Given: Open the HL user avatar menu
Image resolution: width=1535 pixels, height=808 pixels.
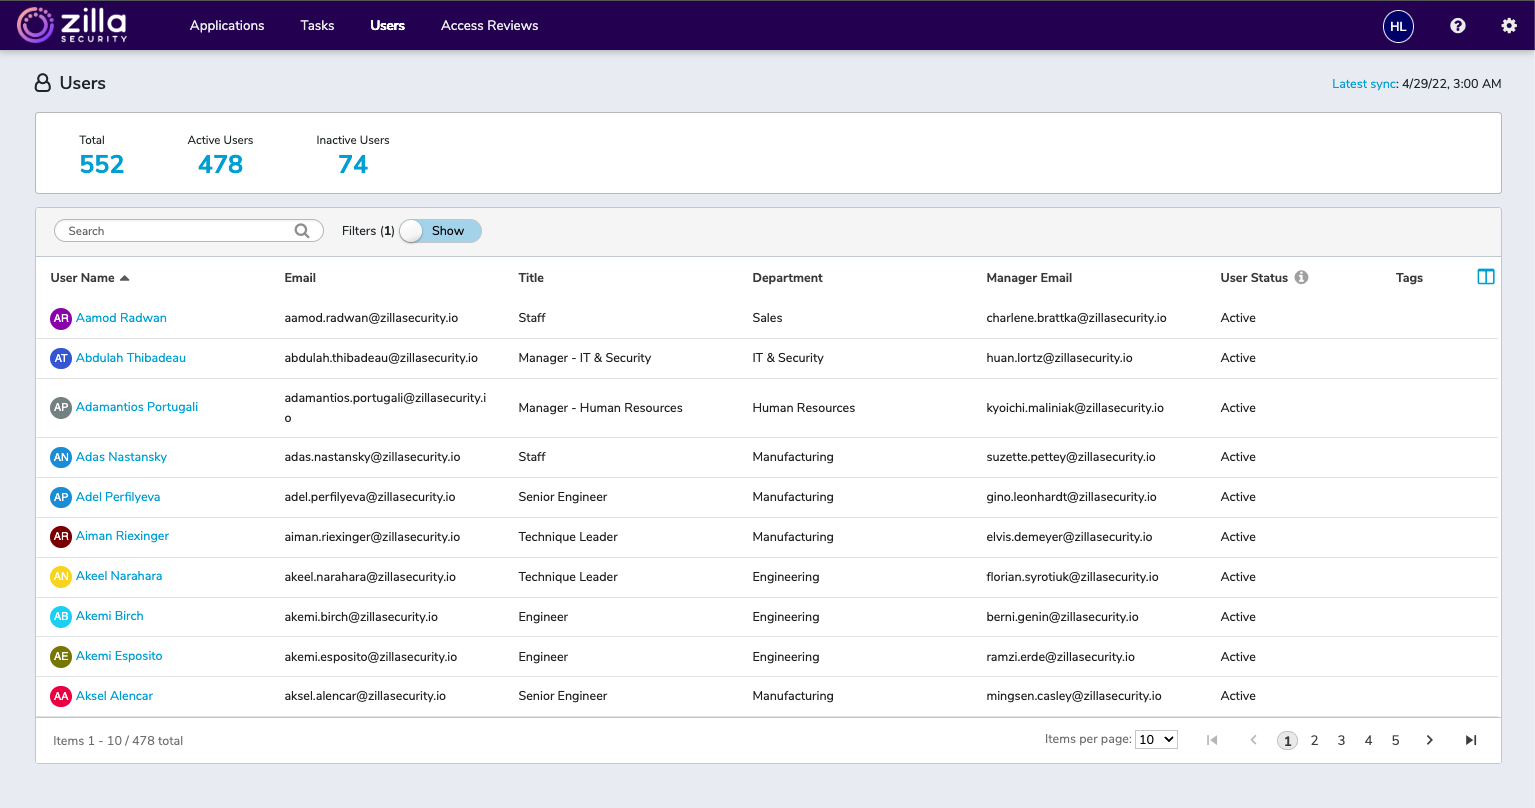Looking at the screenshot, I should click(x=1398, y=26).
